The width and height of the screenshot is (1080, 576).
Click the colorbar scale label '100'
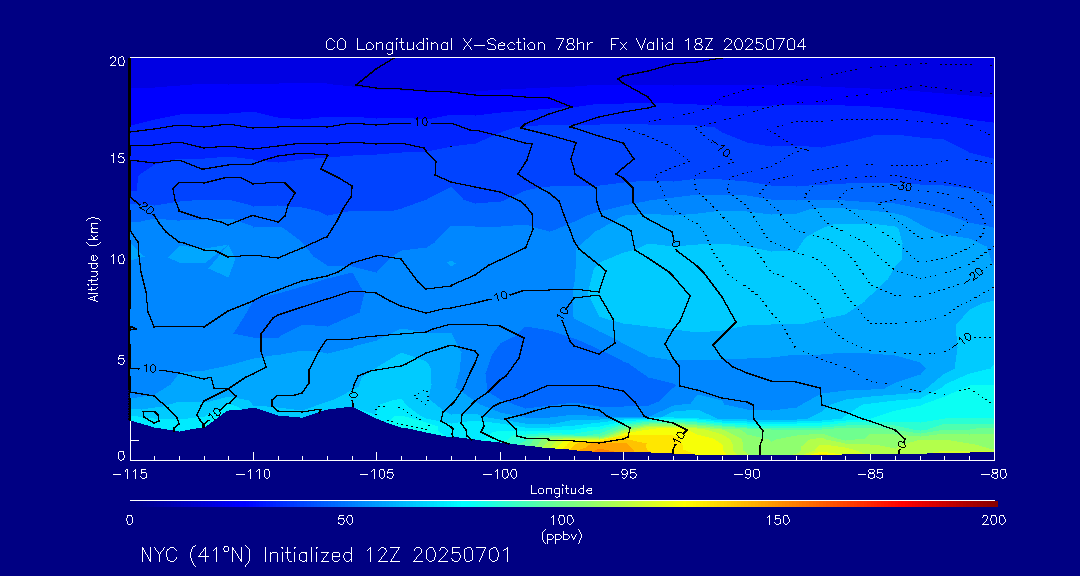561,520
